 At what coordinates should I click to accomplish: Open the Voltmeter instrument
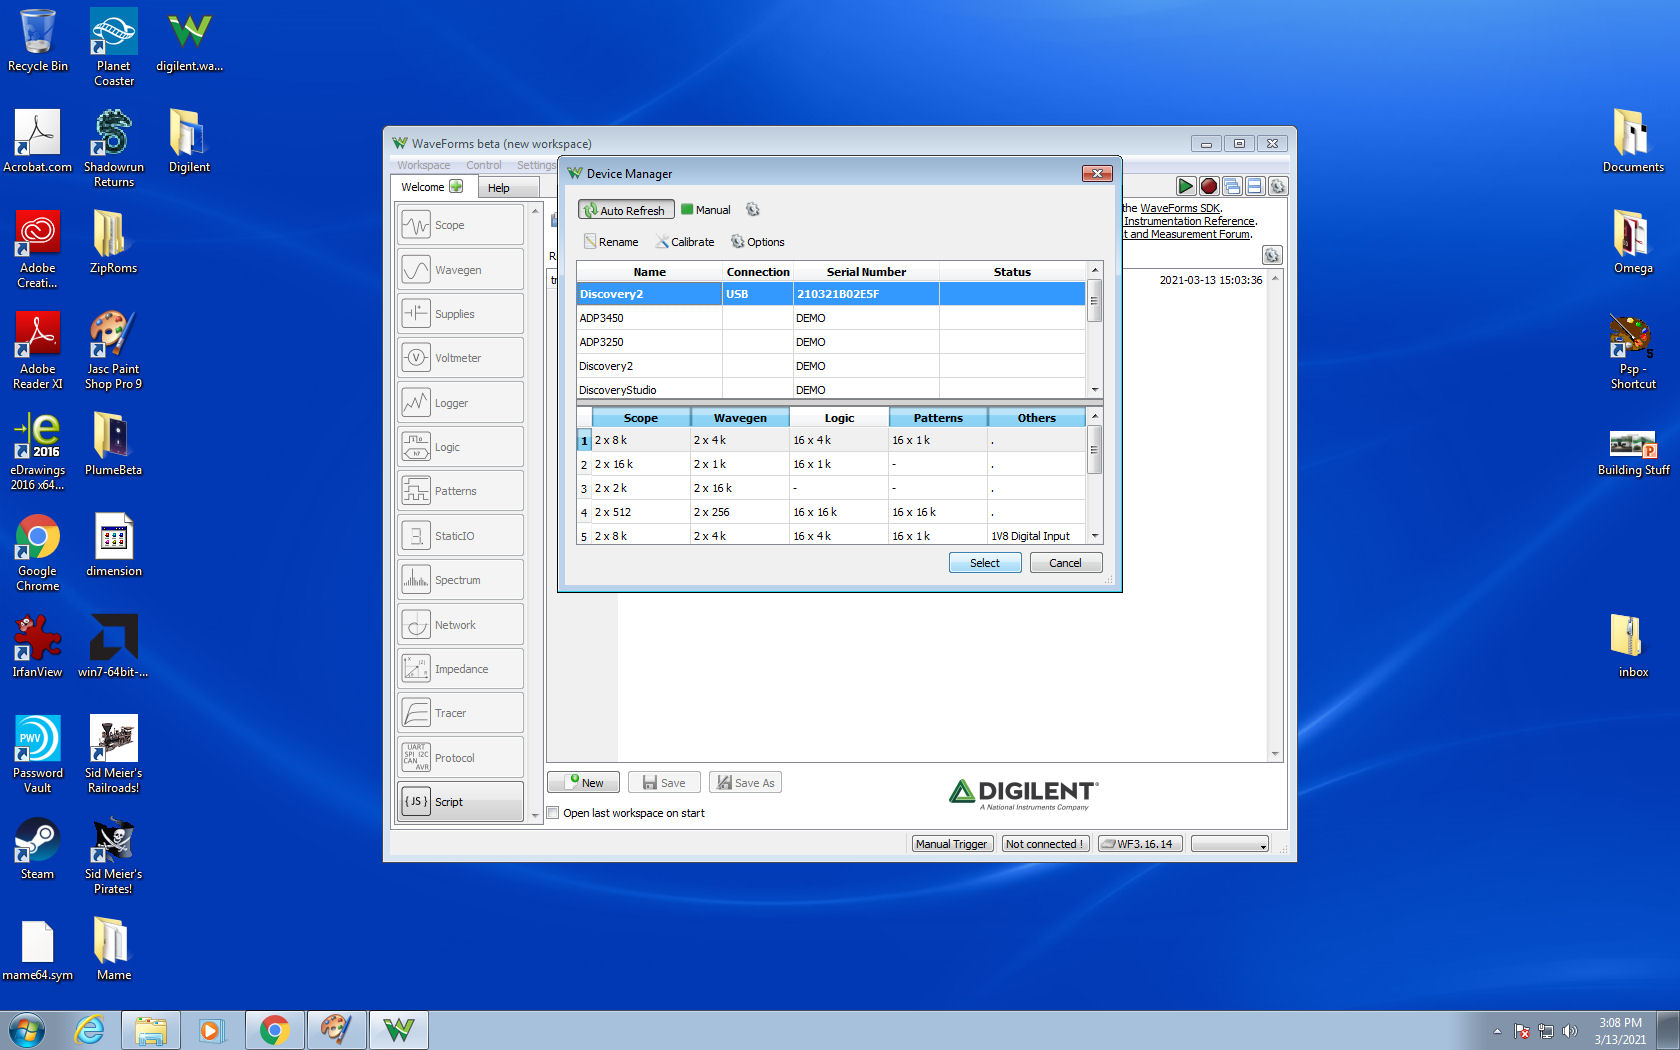460,358
